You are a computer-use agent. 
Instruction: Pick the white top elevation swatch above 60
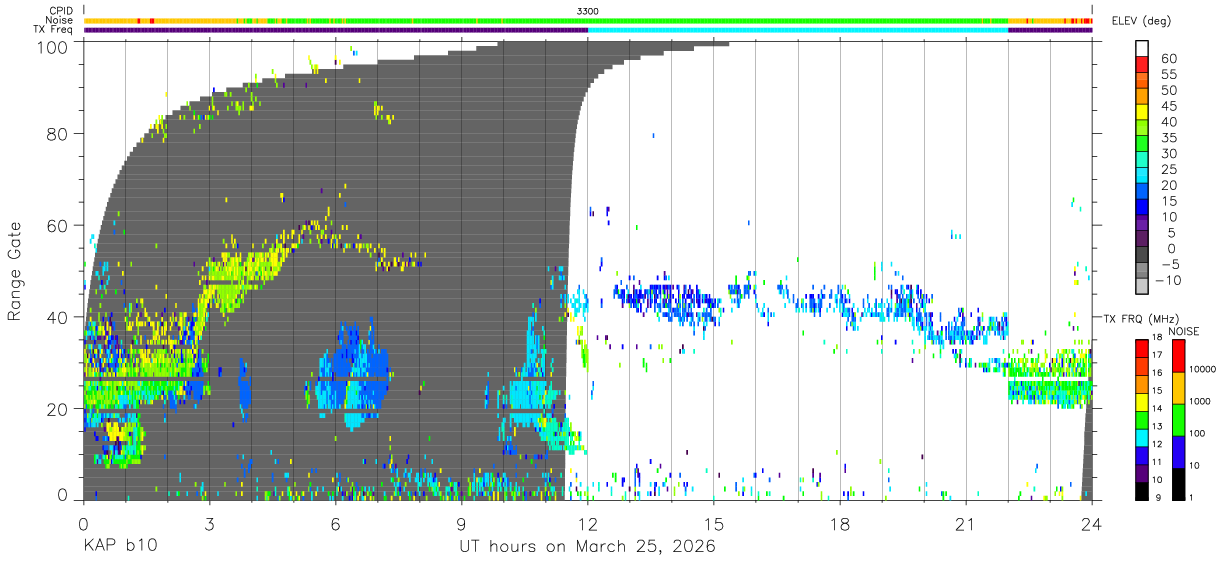[x=1142, y=49]
